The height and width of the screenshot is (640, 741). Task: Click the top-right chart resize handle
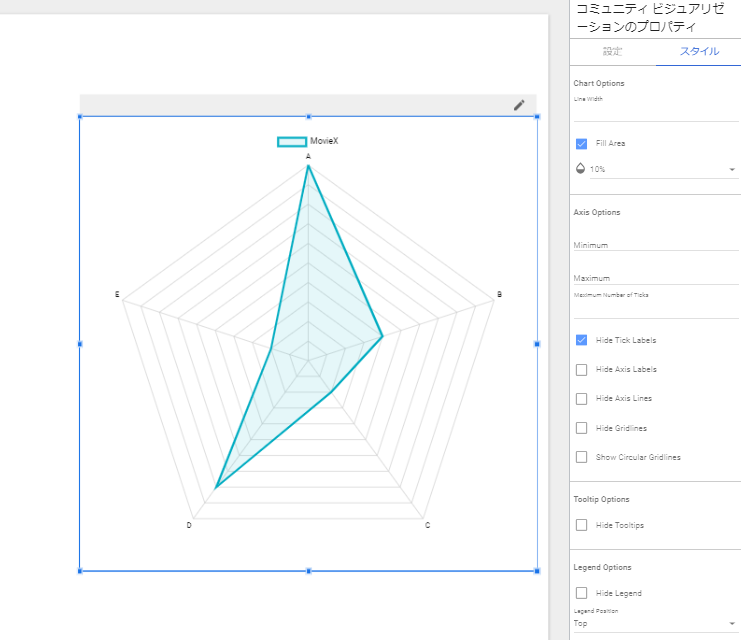(x=537, y=116)
